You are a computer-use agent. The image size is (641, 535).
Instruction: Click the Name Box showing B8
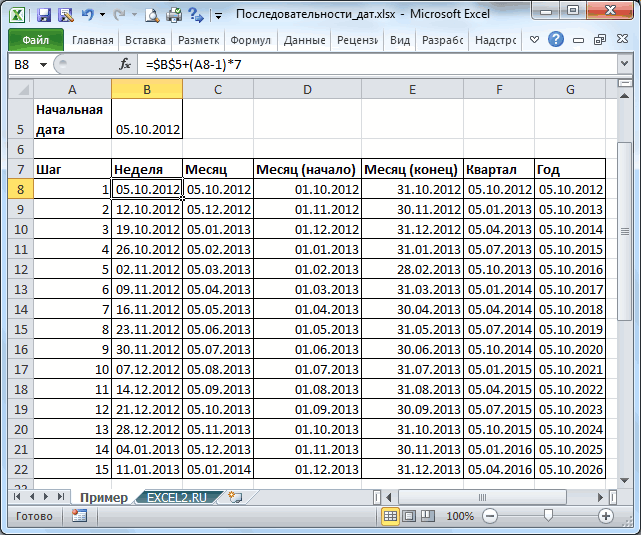[x=23, y=65]
